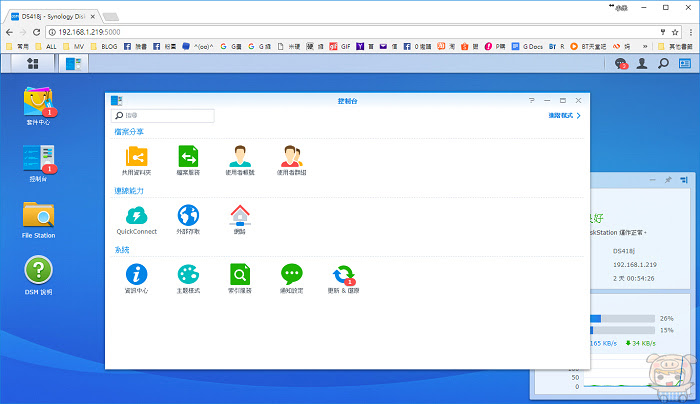Click the 26% usage bar in widget
The height and width of the screenshot is (404, 700).
click(622, 318)
